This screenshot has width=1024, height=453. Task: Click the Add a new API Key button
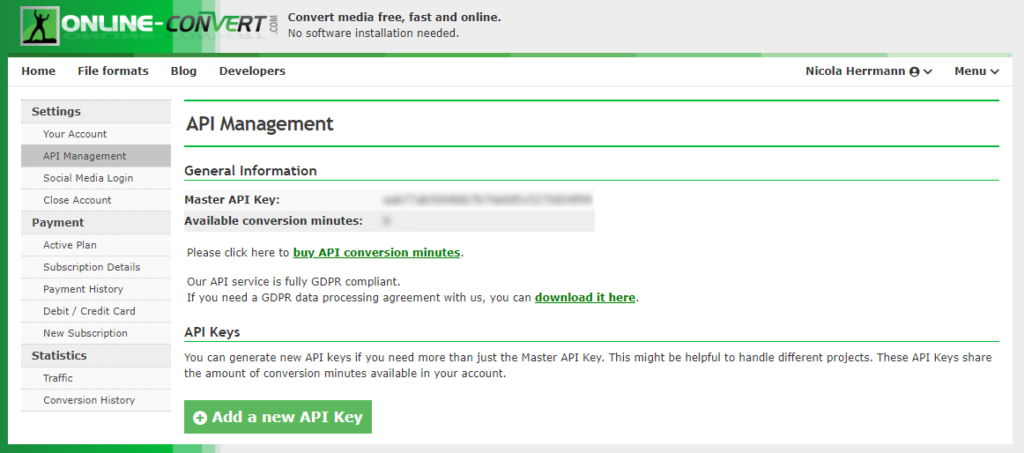point(278,417)
